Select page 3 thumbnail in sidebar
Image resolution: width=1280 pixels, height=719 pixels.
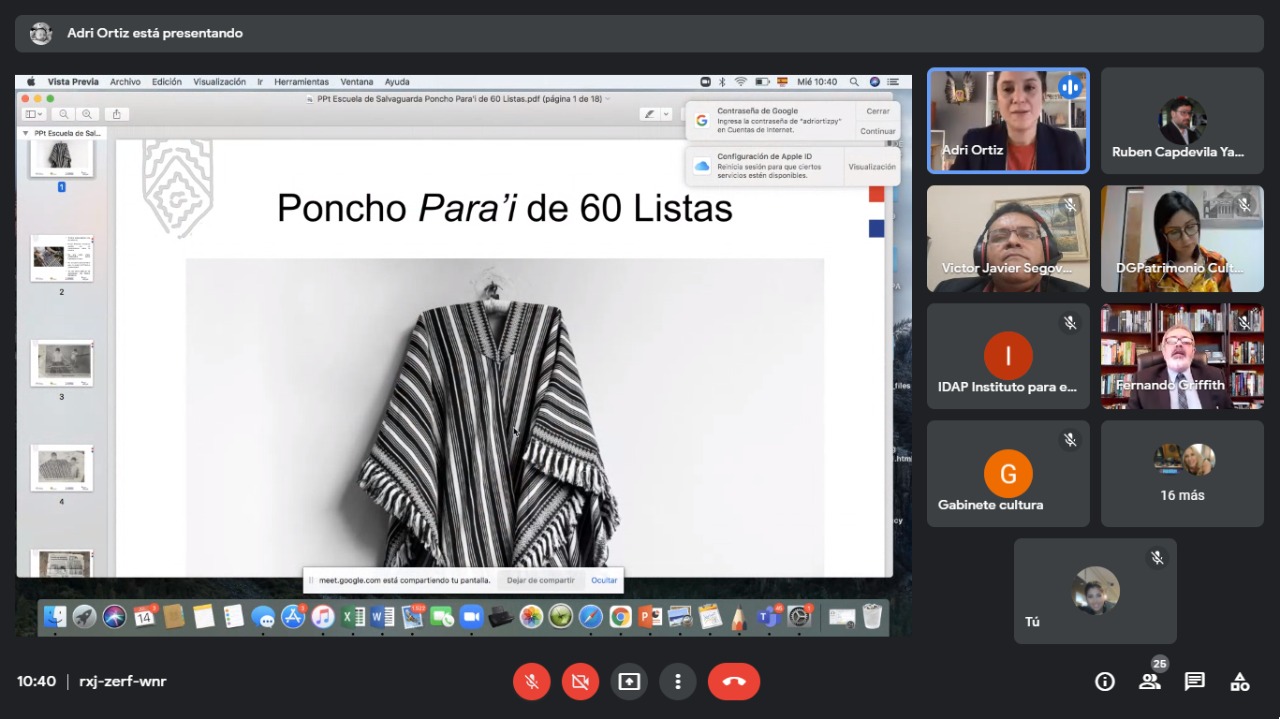(x=62, y=363)
